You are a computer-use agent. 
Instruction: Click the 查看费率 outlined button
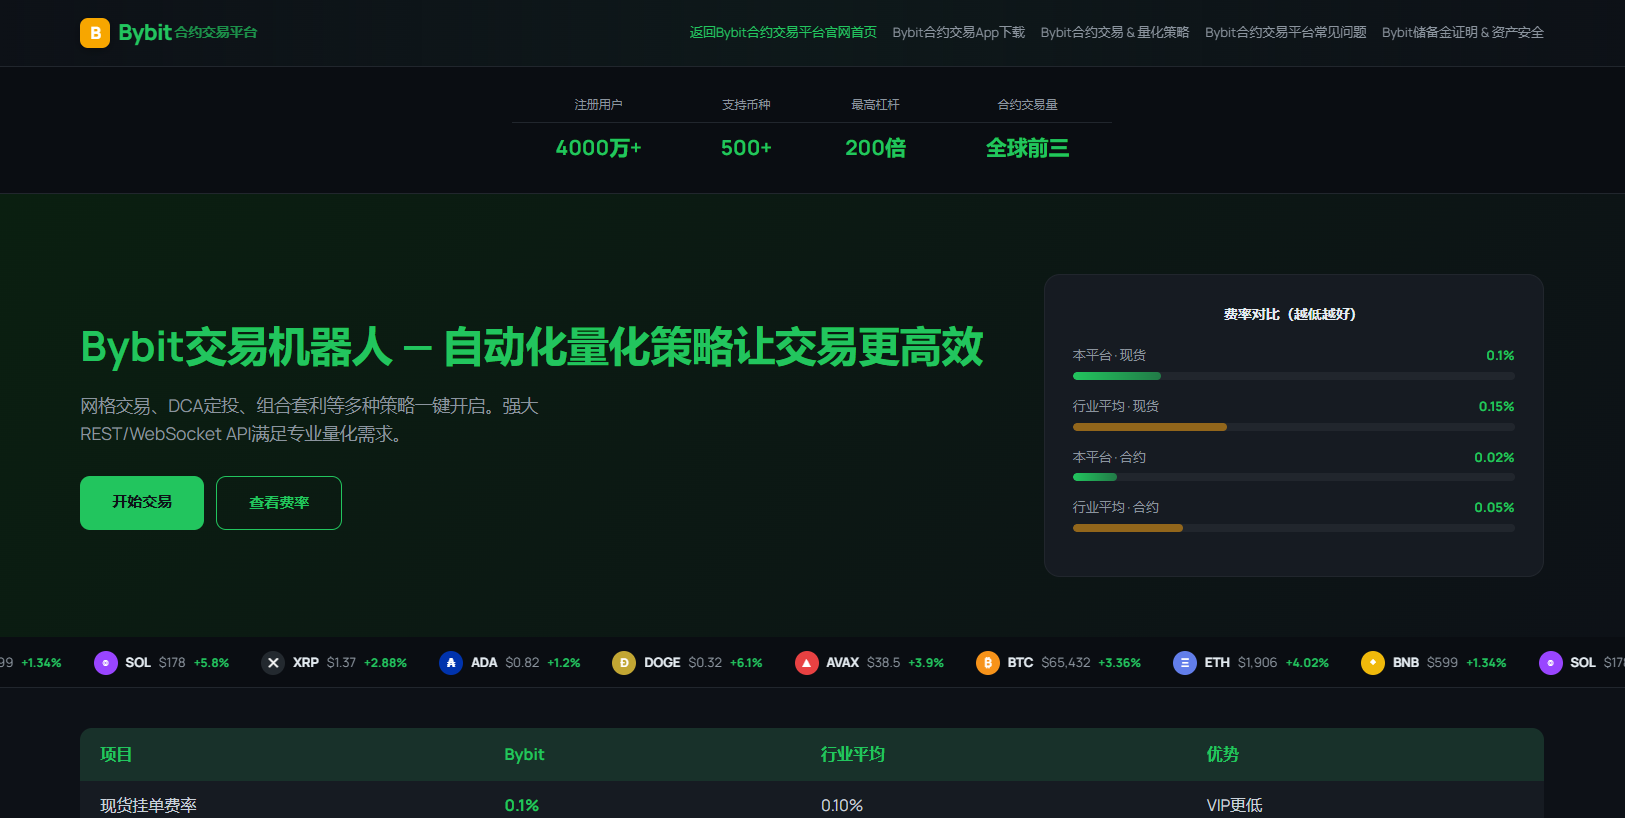279,503
